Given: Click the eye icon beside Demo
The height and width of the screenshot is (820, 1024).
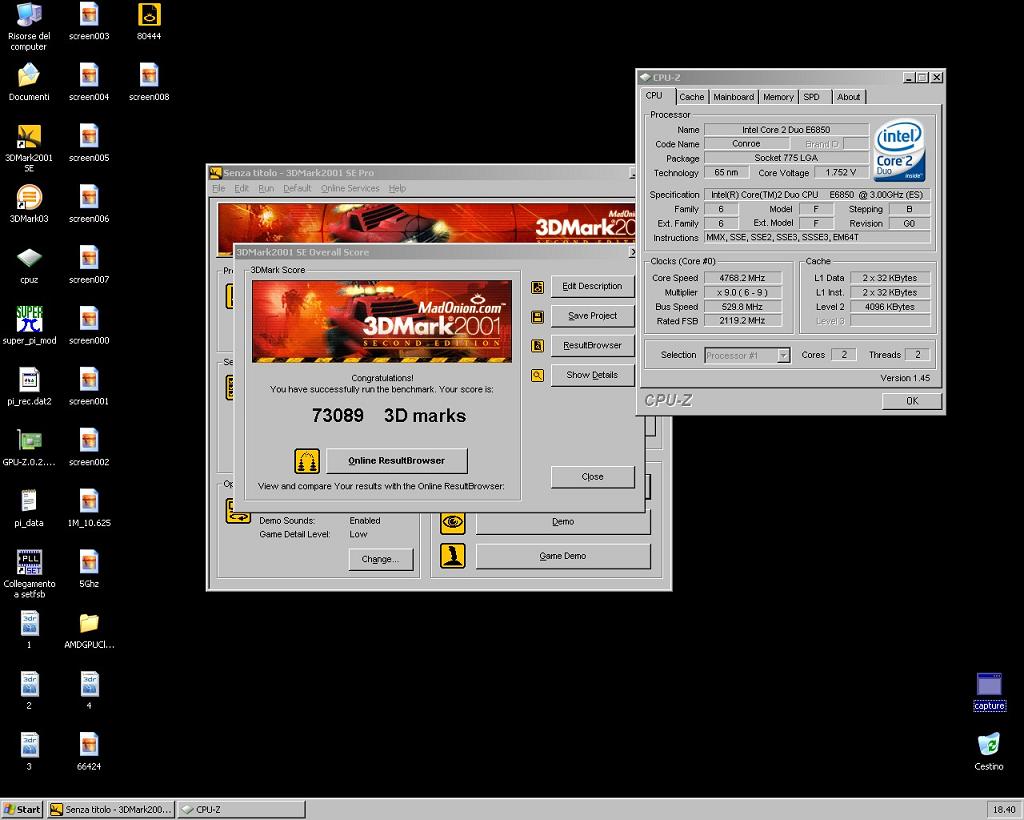Looking at the screenshot, I should (453, 522).
